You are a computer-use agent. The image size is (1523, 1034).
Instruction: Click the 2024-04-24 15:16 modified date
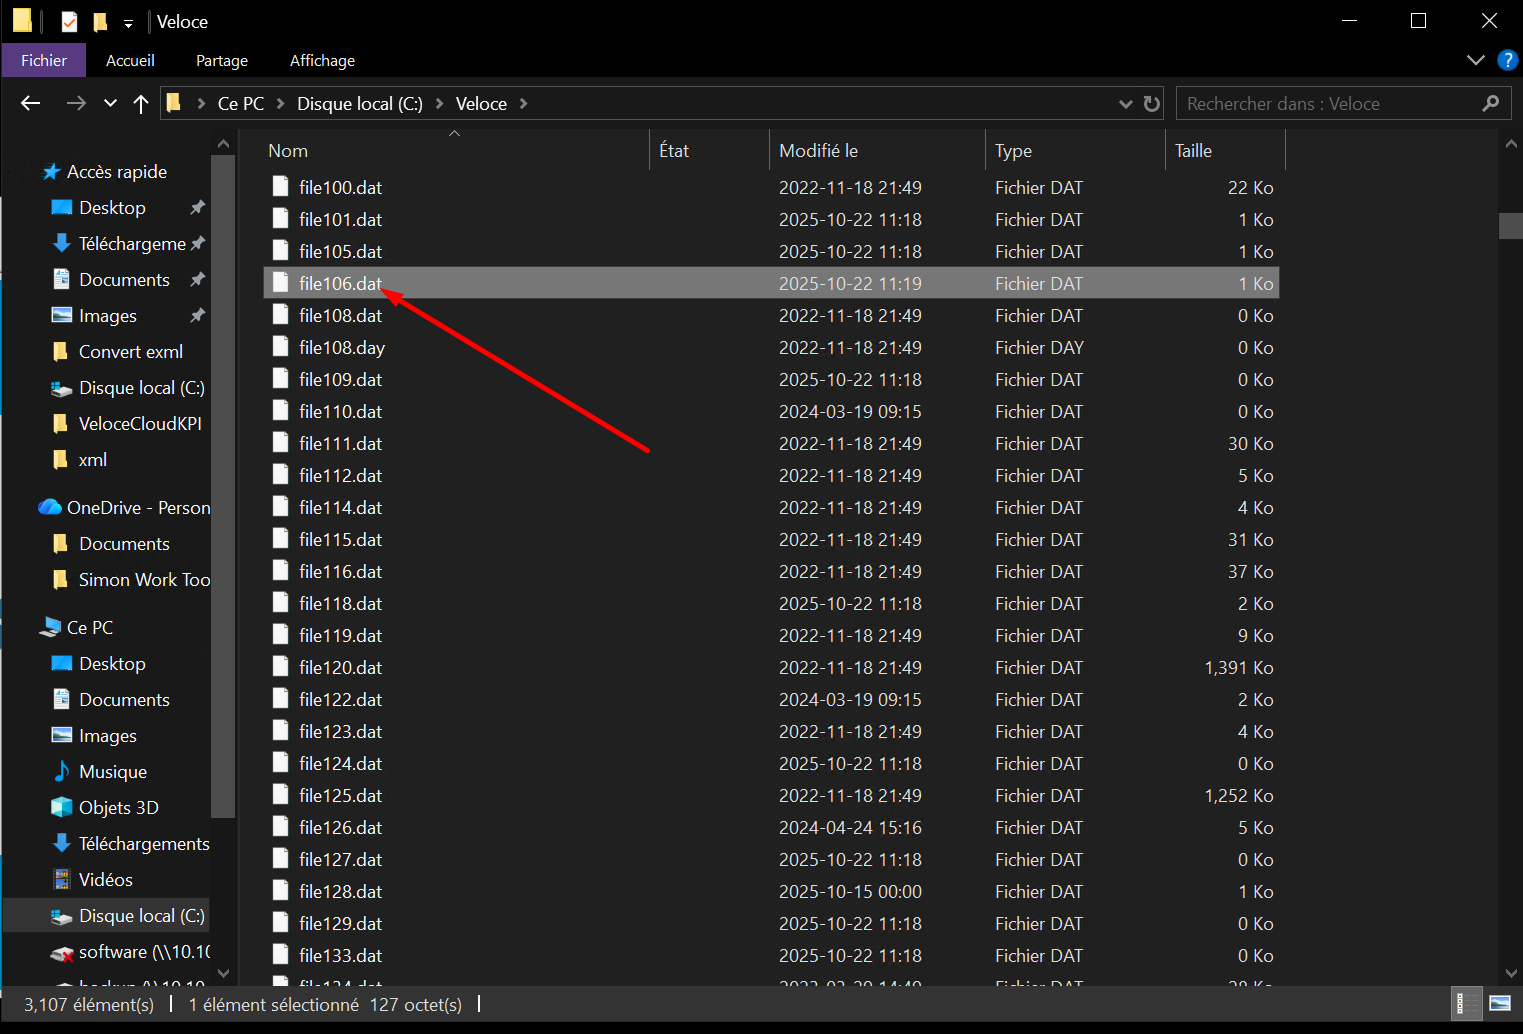coord(850,827)
